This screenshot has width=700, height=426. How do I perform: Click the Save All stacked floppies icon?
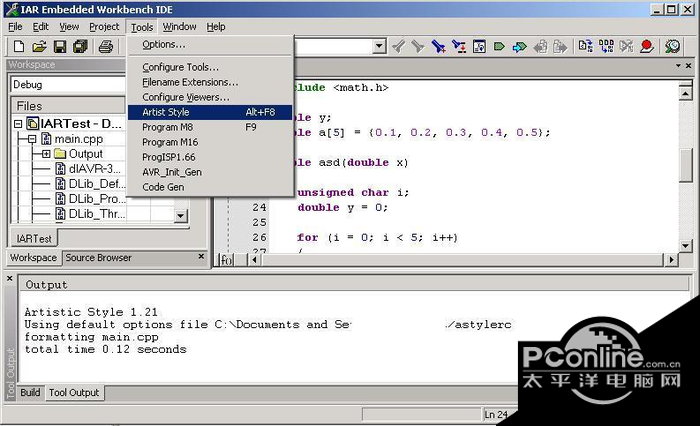[x=80, y=46]
